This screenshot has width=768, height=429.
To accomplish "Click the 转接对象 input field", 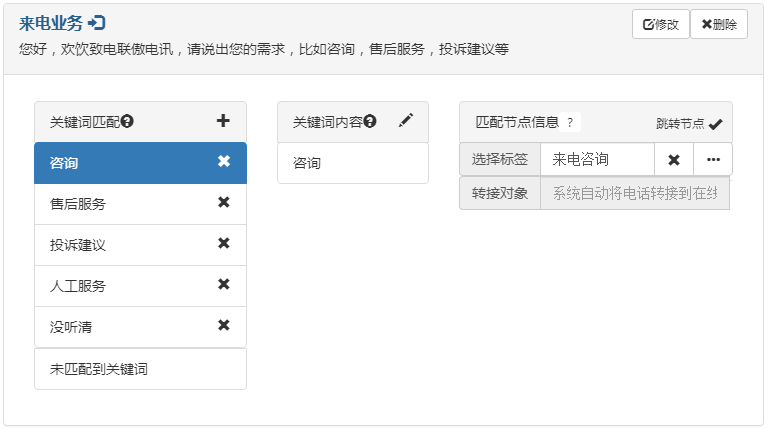I will 634,194.
